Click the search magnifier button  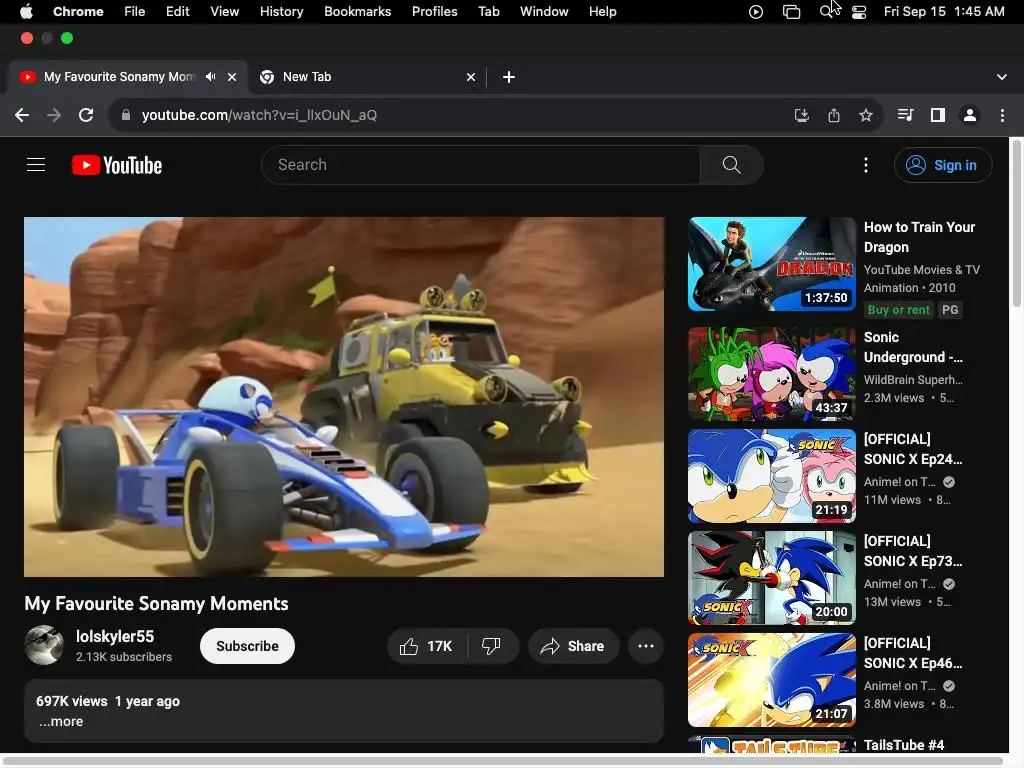(731, 165)
